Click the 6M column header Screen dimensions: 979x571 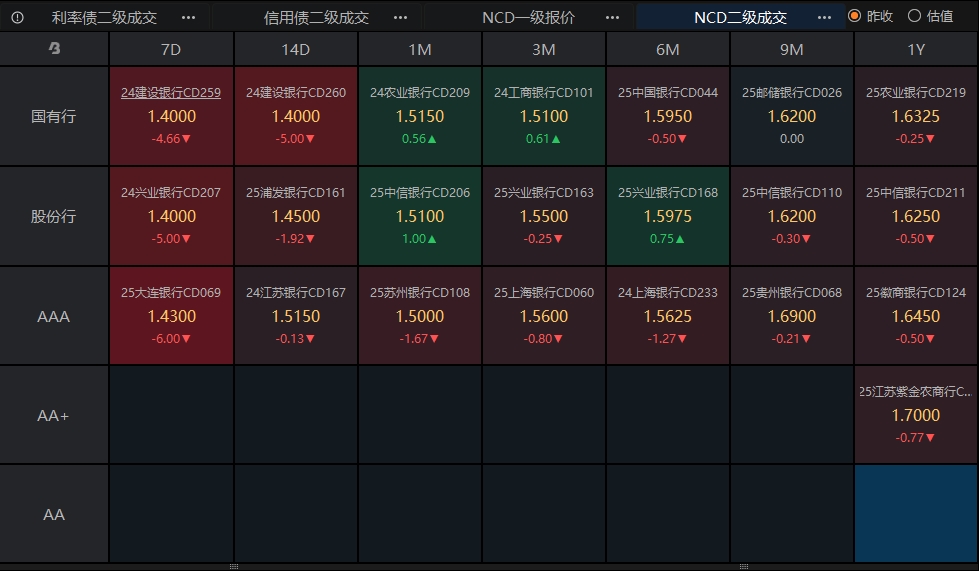point(667,49)
